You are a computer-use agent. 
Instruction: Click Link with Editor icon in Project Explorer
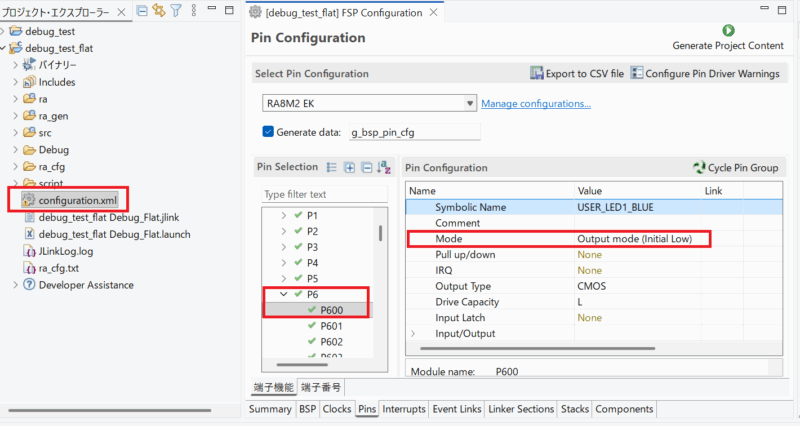point(159,11)
